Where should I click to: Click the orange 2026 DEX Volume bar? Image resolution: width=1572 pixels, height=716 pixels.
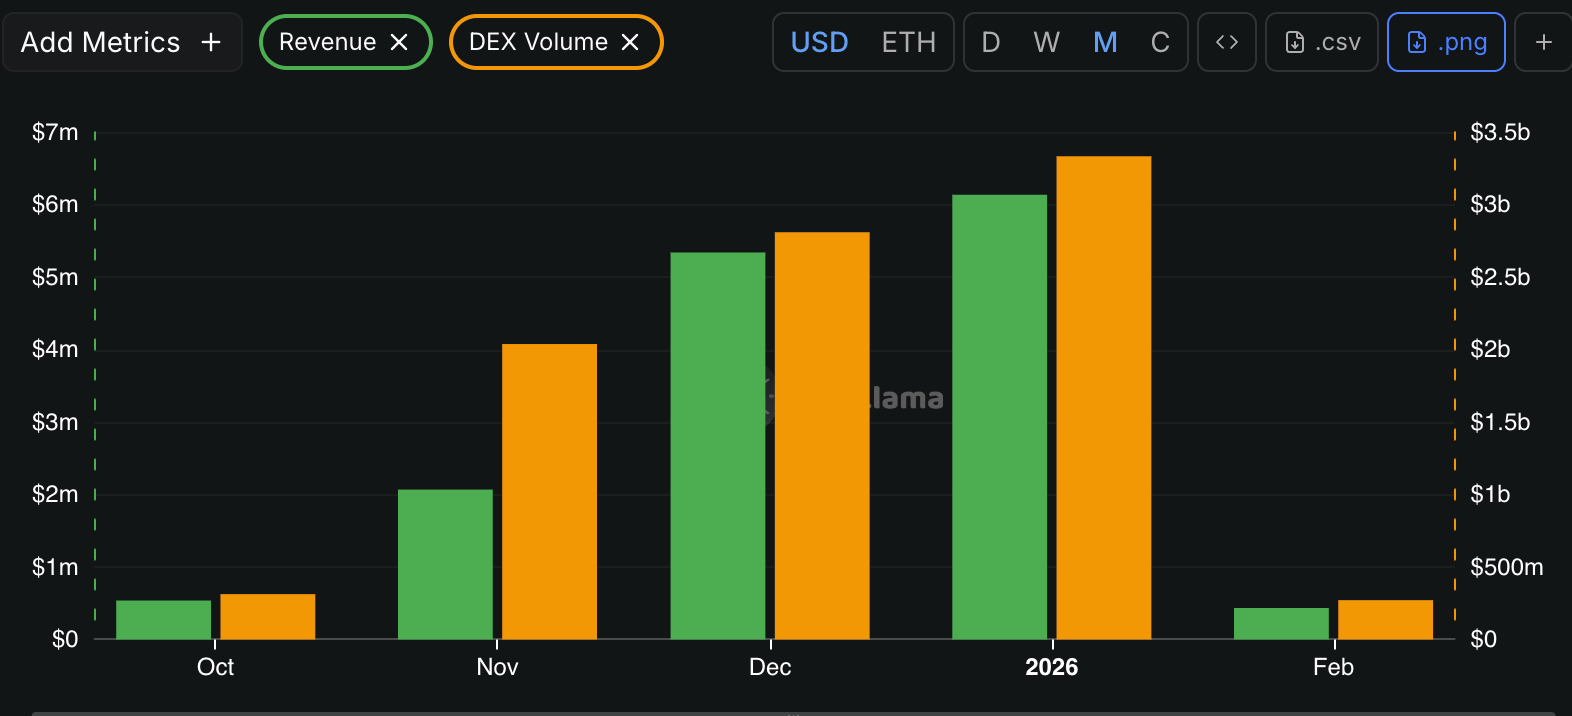[x=1104, y=398]
